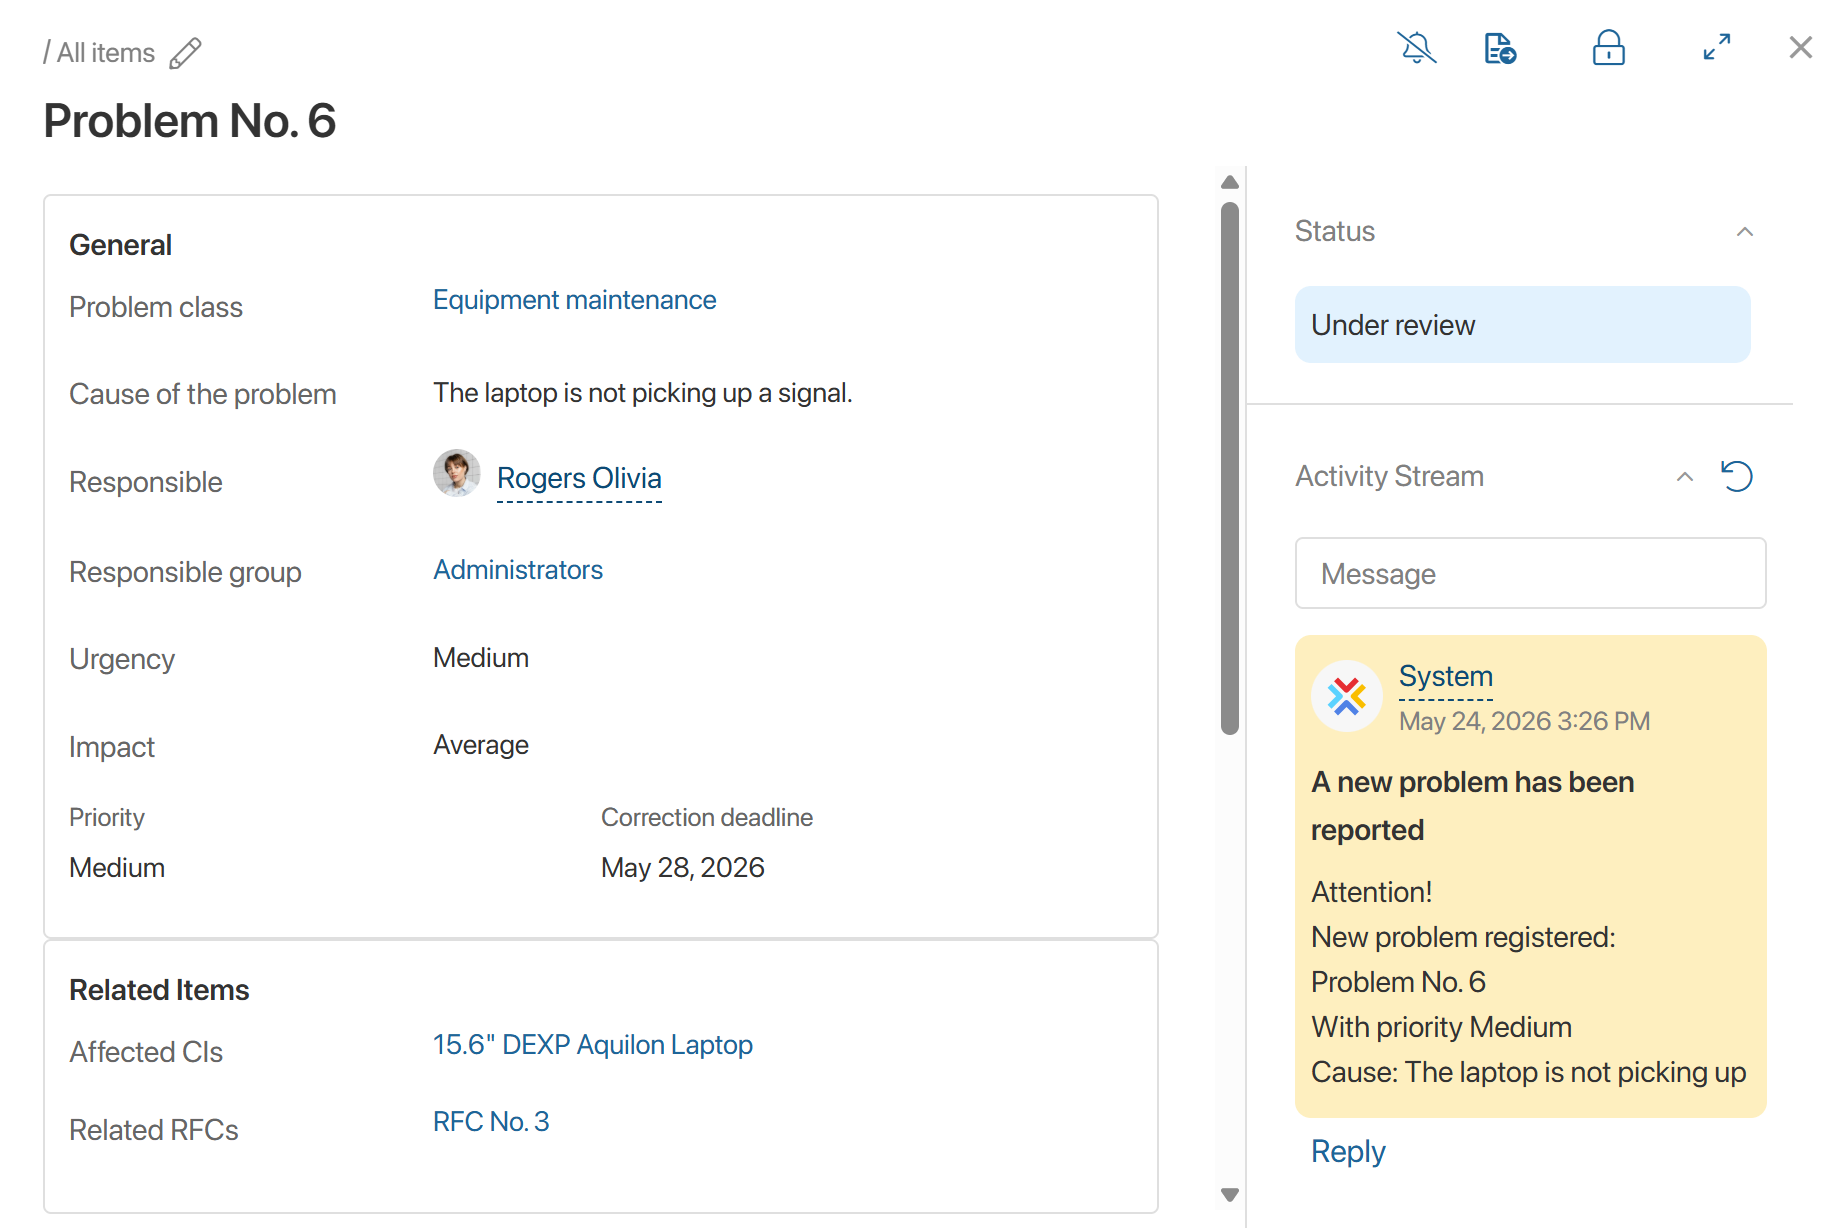1824x1228 pixels.
Task: Open the Administrators group link
Action: pos(518,570)
